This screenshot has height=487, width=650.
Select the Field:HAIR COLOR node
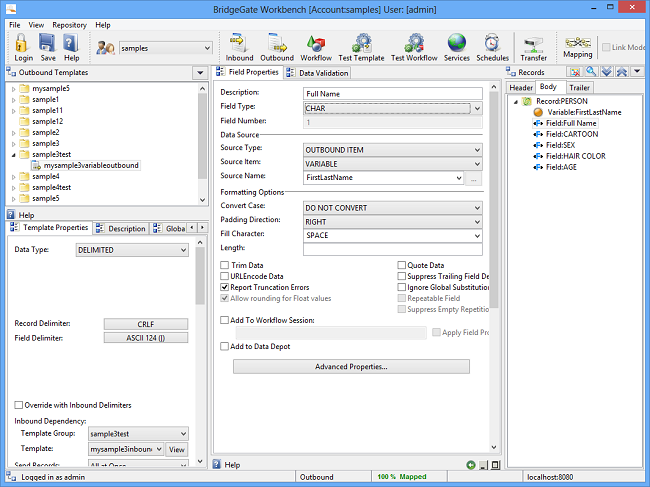pos(575,156)
